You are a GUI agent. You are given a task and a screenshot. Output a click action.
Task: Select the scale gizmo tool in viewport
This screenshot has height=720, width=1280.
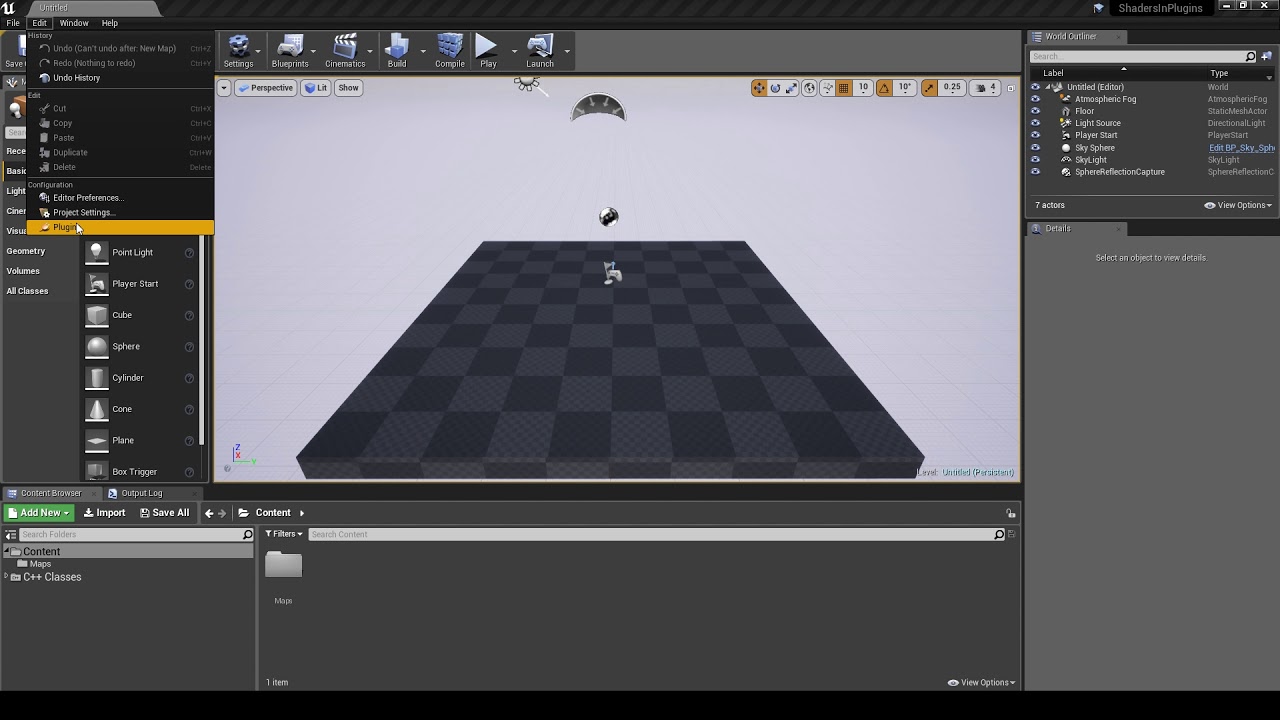(791, 88)
